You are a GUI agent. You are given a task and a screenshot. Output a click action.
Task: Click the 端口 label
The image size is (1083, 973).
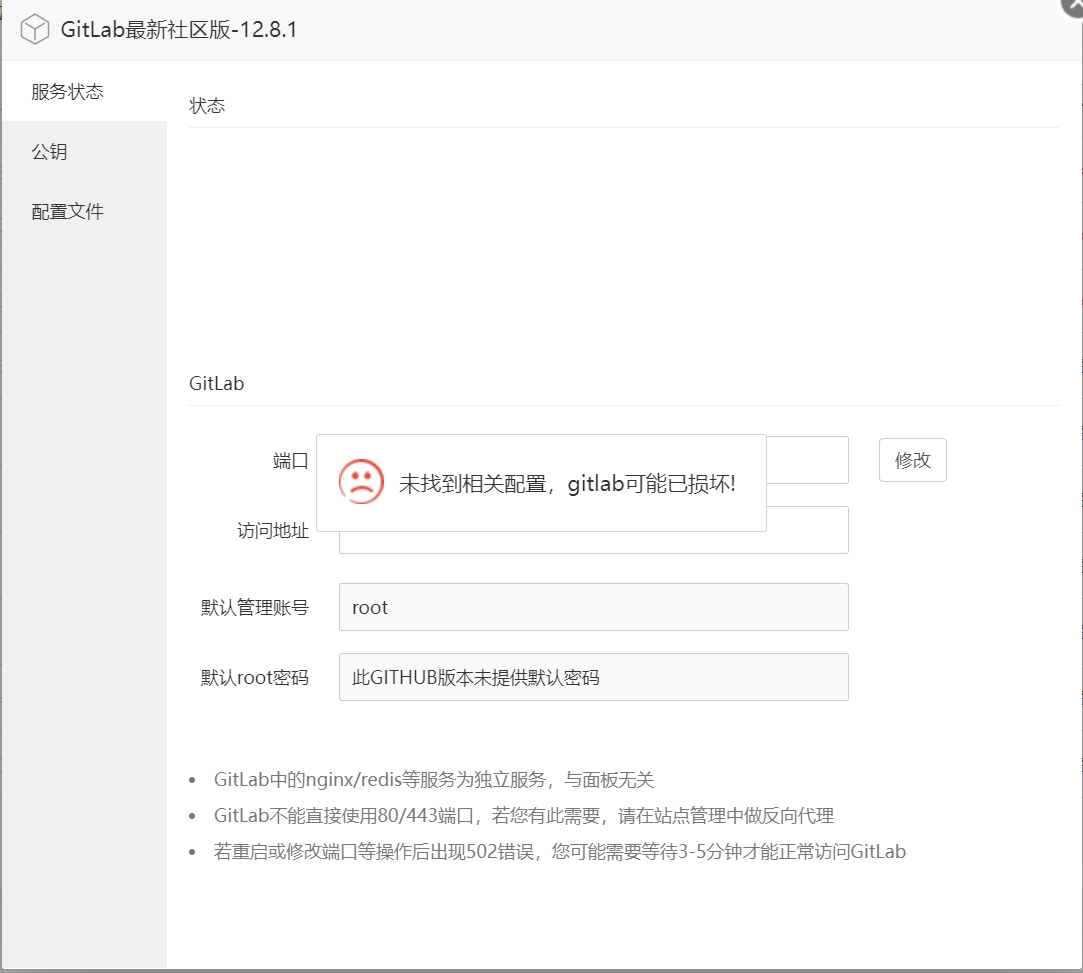[290, 461]
